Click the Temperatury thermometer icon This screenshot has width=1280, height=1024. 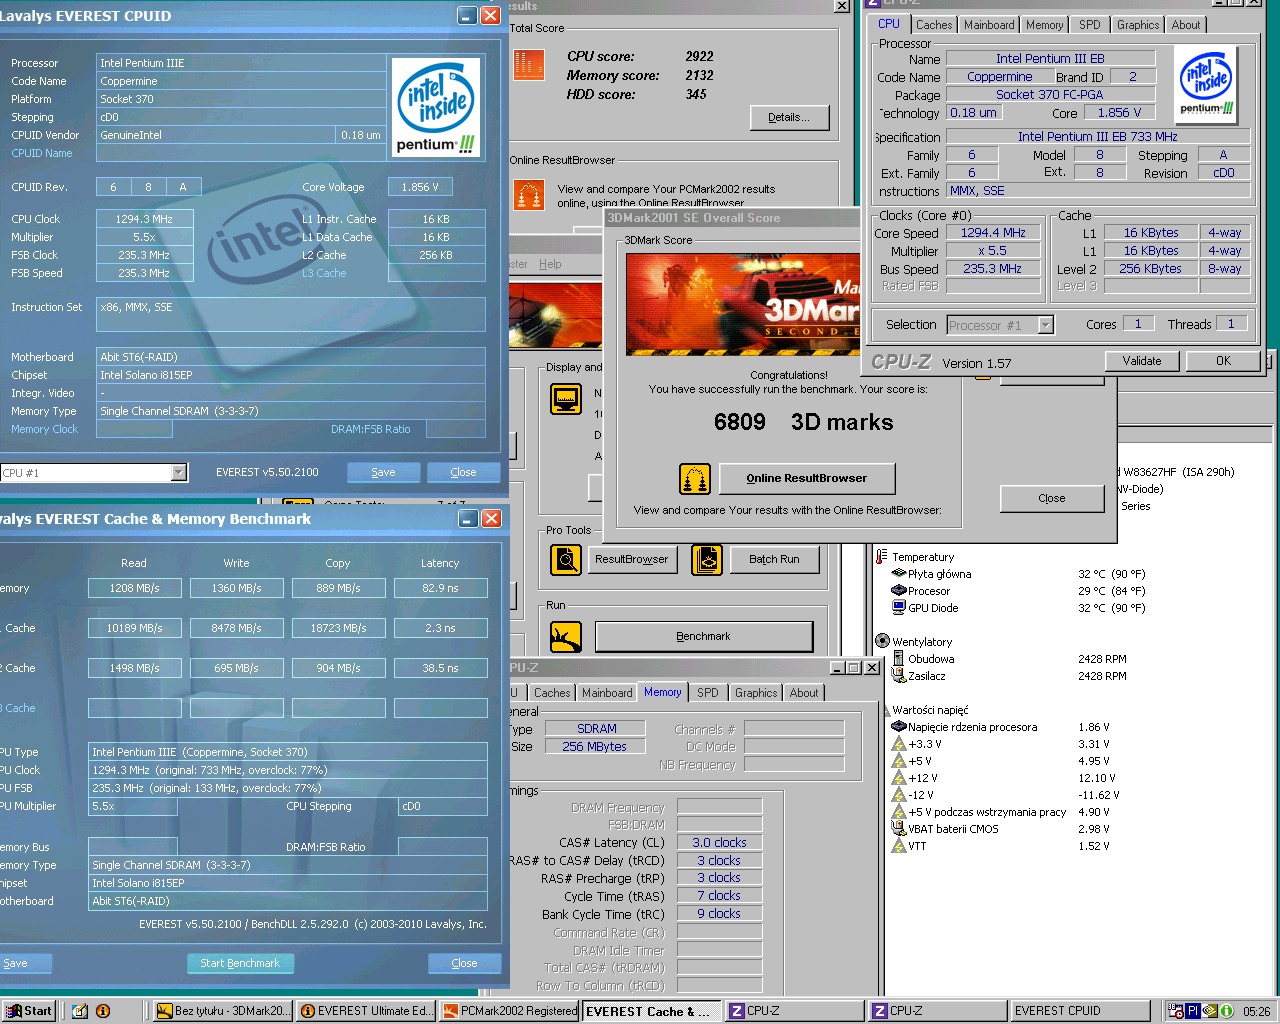point(881,557)
